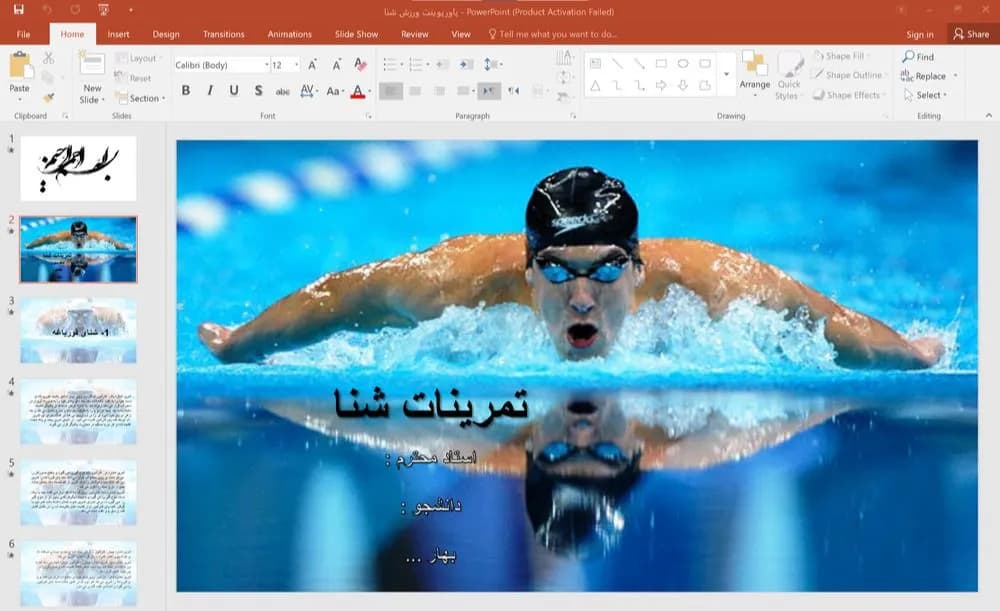
Task: Switch to the Review tab
Action: [x=415, y=34]
